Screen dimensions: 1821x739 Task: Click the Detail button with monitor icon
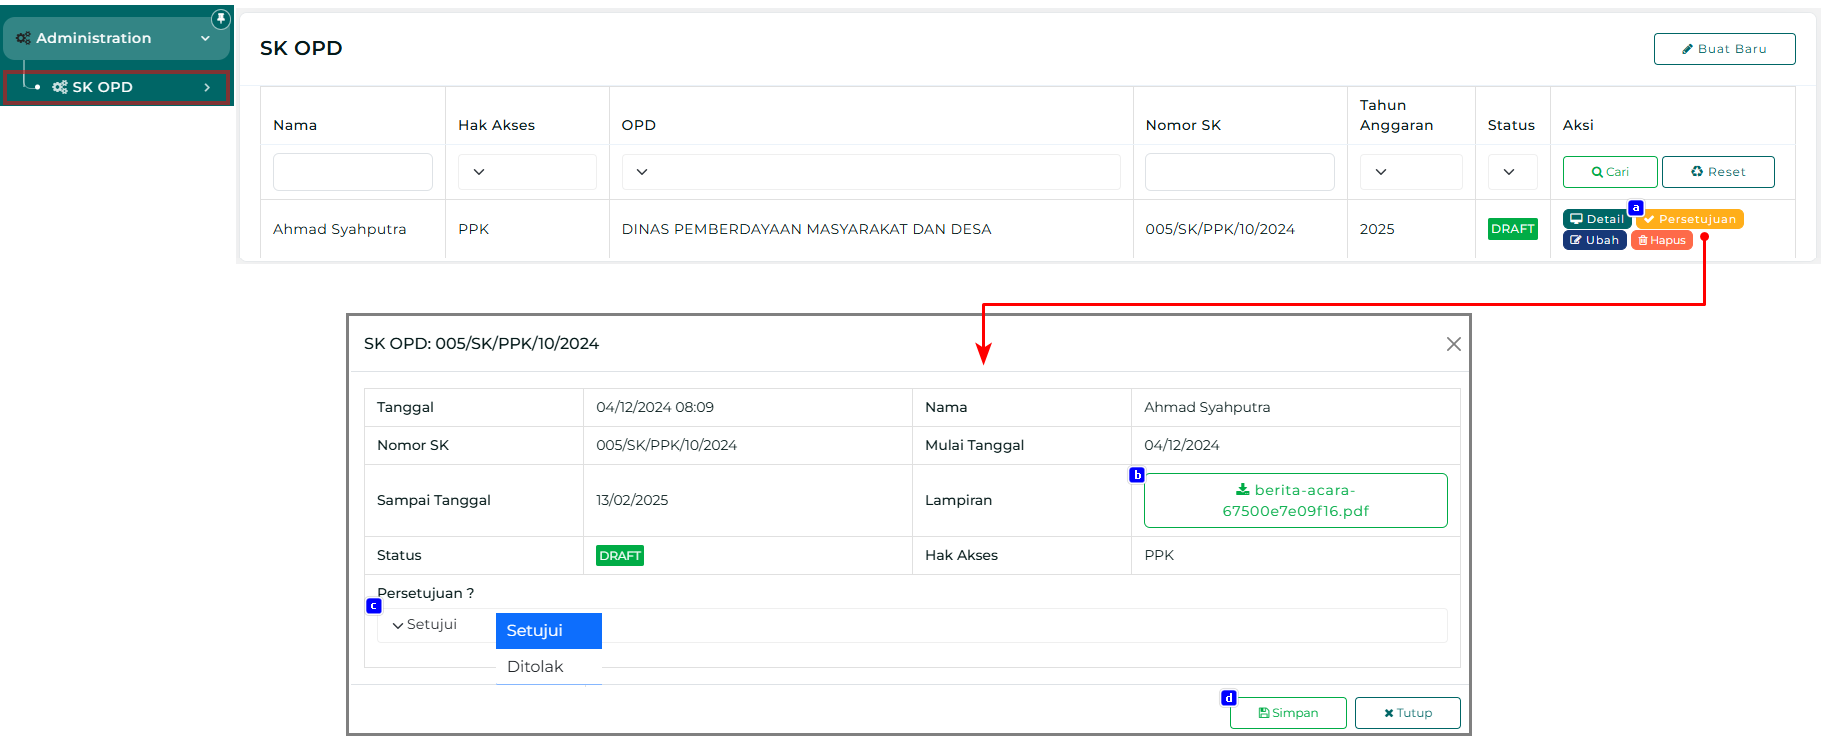(x=1596, y=219)
